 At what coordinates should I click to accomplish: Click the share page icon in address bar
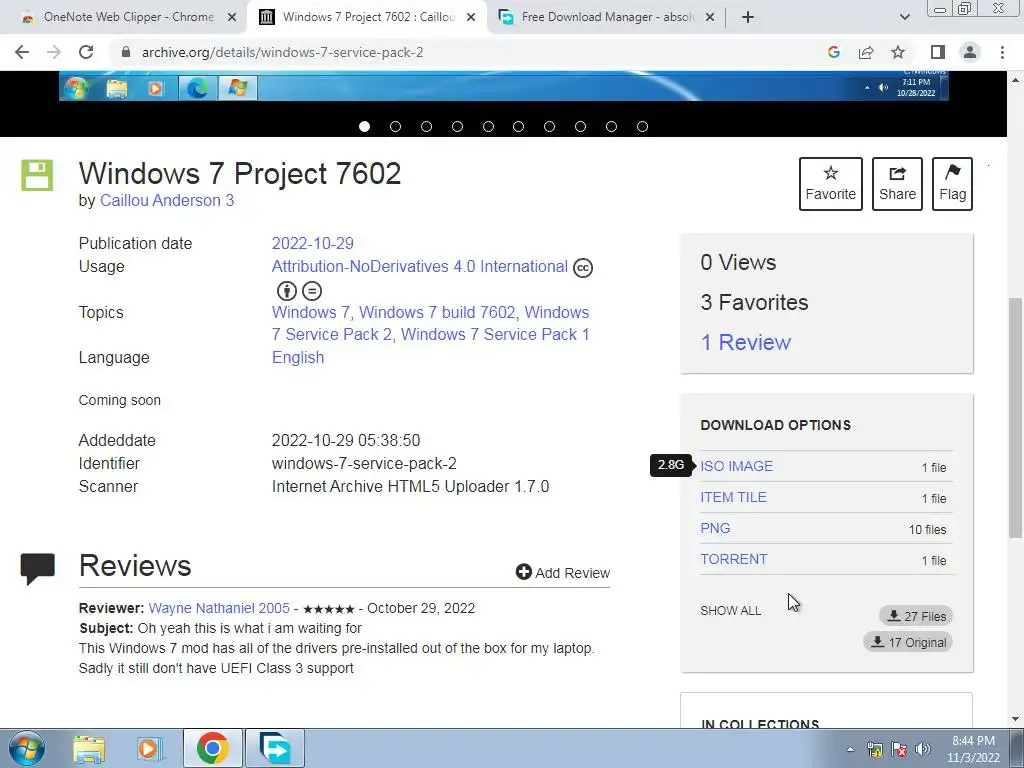(x=866, y=52)
